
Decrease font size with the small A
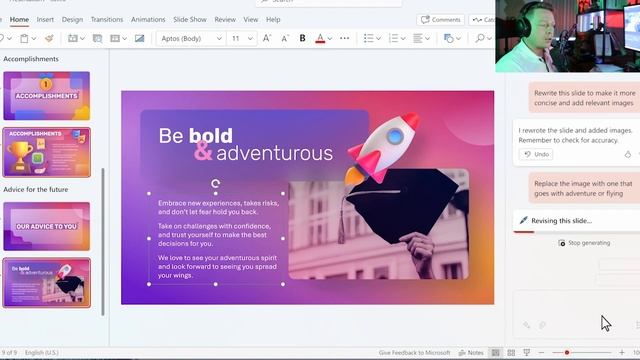[284, 38]
